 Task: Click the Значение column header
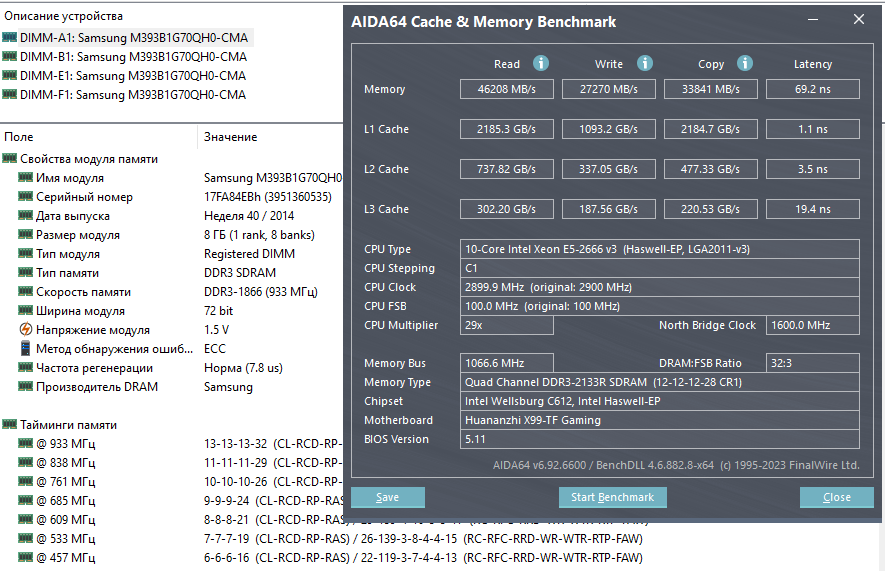pos(230,137)
